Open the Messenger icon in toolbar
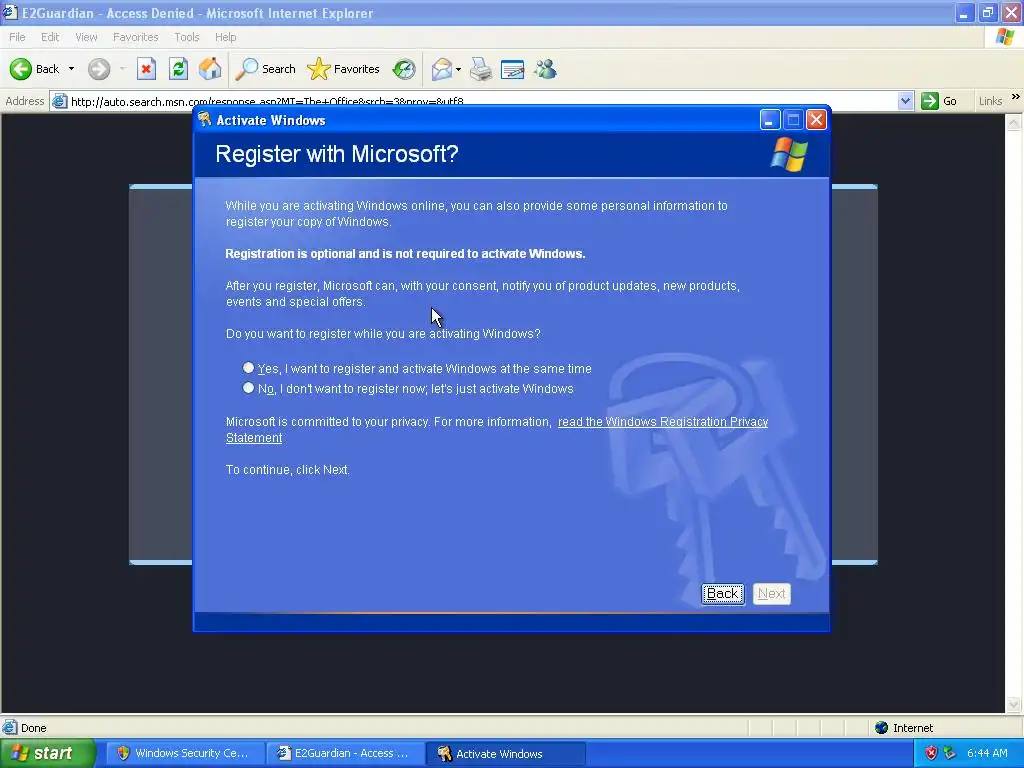This screenshot has width=1024, height=768. click(x=545, y=69)
